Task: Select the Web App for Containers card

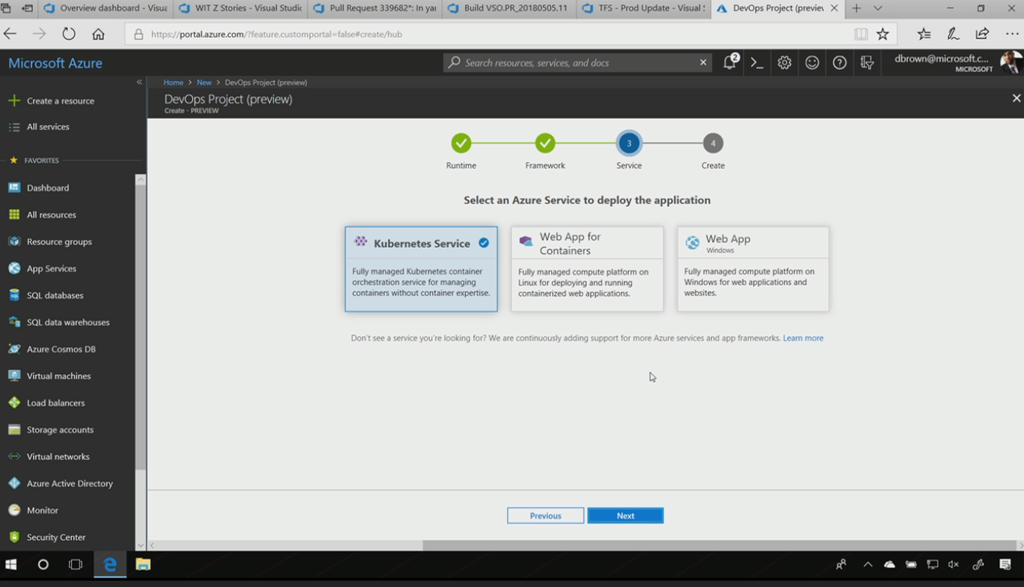Action: click(x=587, y=268)
